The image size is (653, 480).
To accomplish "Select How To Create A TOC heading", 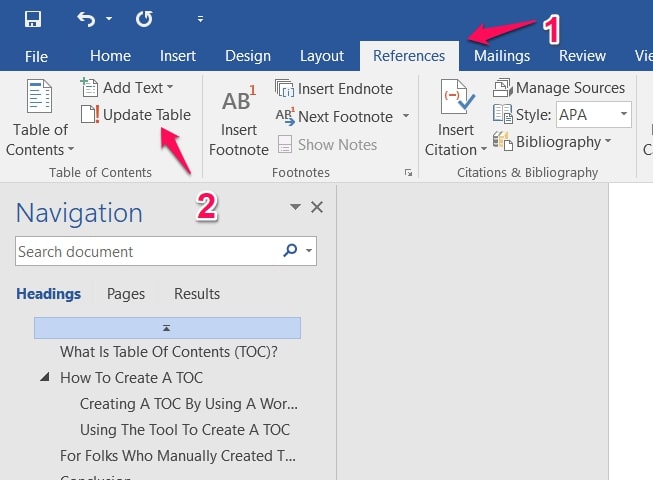I will coord(132,378).
